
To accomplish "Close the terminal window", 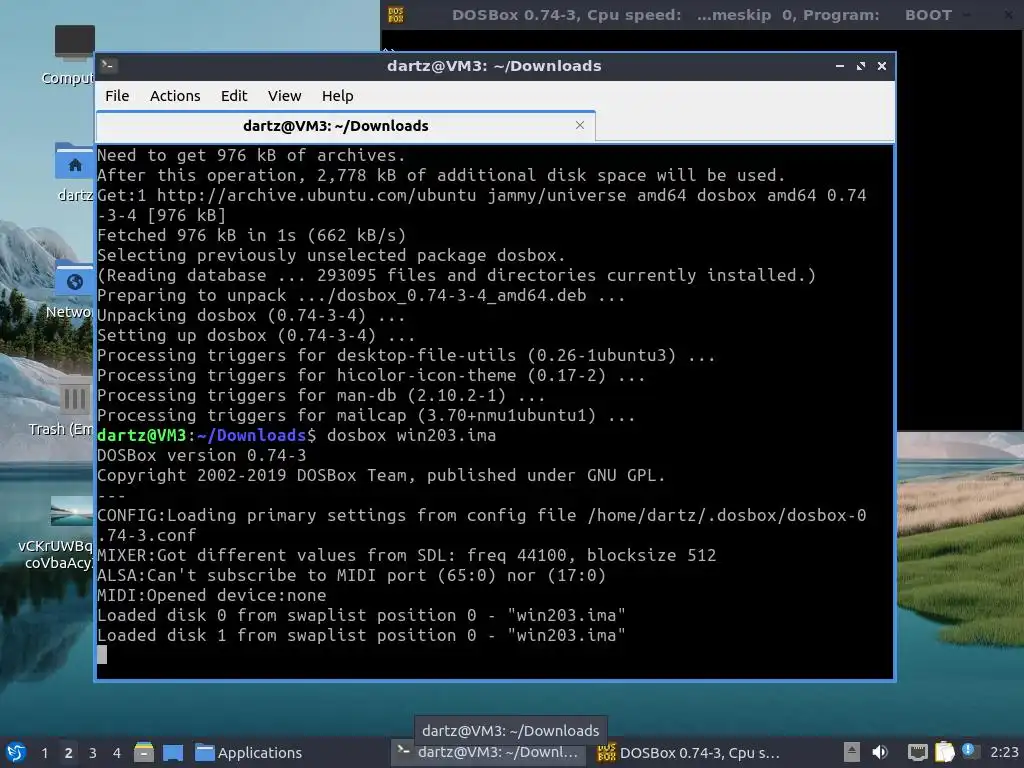I will 882,66.
